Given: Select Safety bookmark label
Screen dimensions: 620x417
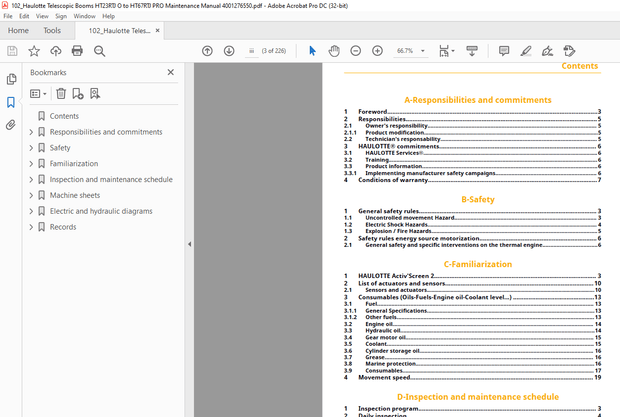Looking at the screenshot, I should (60, 148).
